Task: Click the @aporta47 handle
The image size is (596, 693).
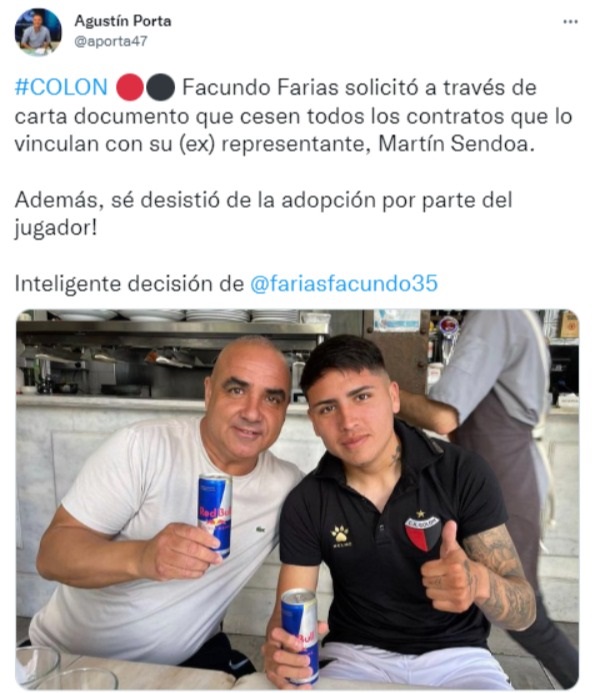Action: coord(110,42)
